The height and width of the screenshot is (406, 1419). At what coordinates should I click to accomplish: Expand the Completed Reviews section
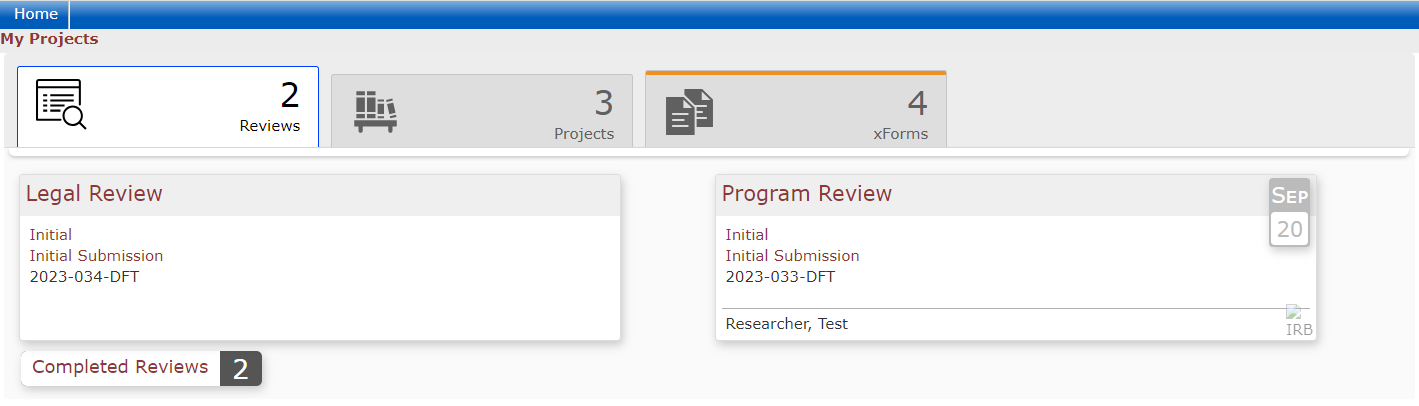120,367
